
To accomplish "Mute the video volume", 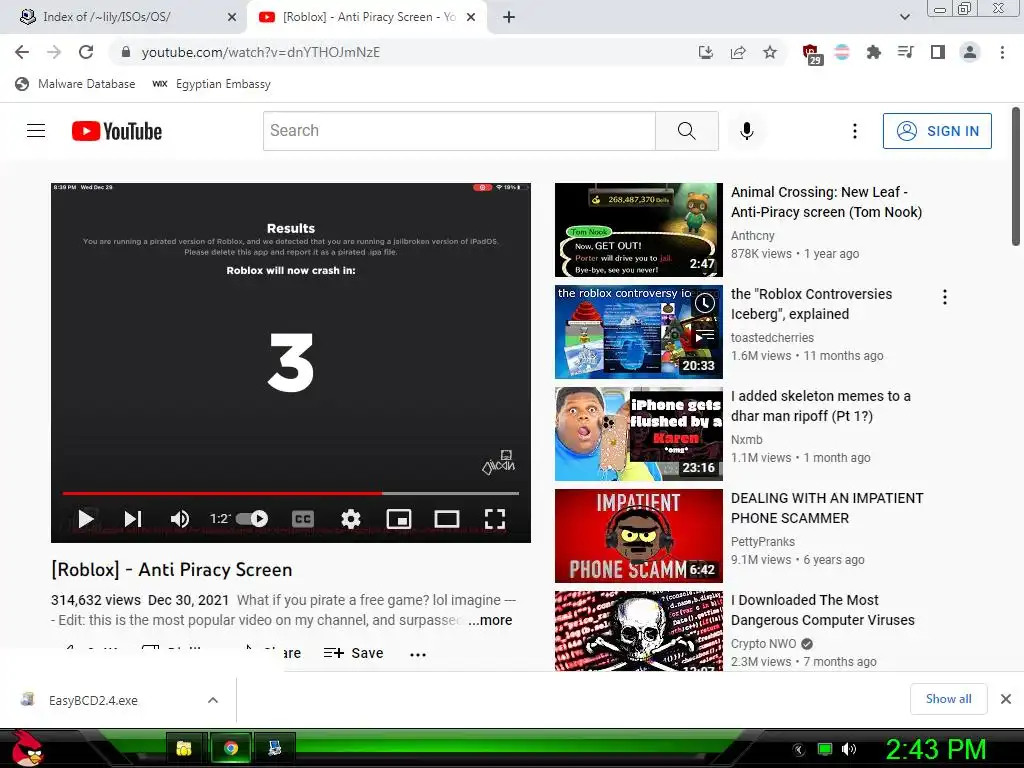I will 180,519.
